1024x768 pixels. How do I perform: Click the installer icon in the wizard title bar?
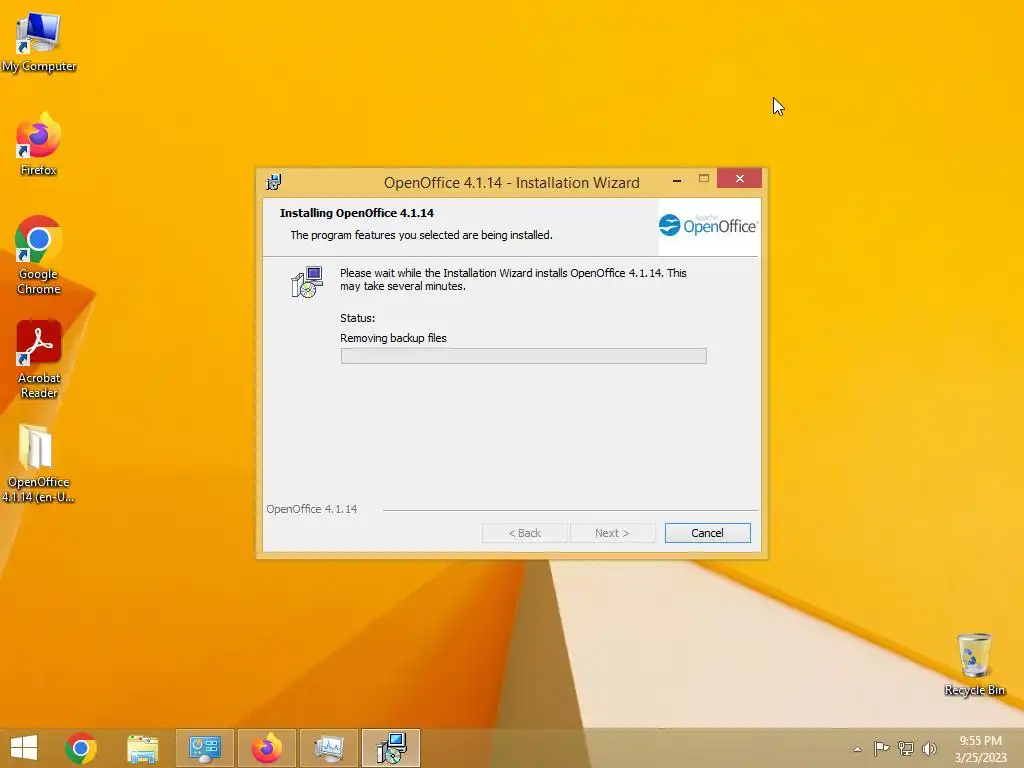click(x=274, y=182)
